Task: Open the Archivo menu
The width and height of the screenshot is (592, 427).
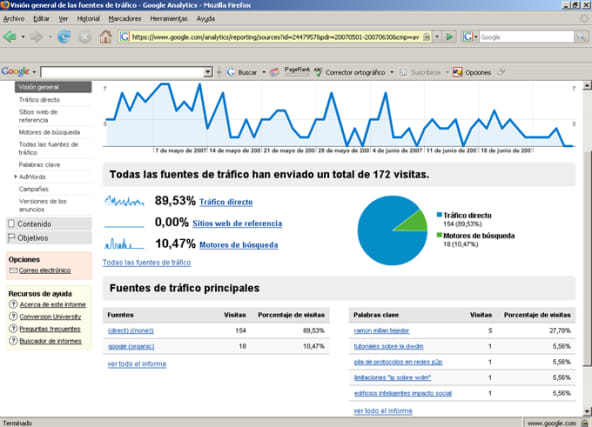Action: pos(14,19)
